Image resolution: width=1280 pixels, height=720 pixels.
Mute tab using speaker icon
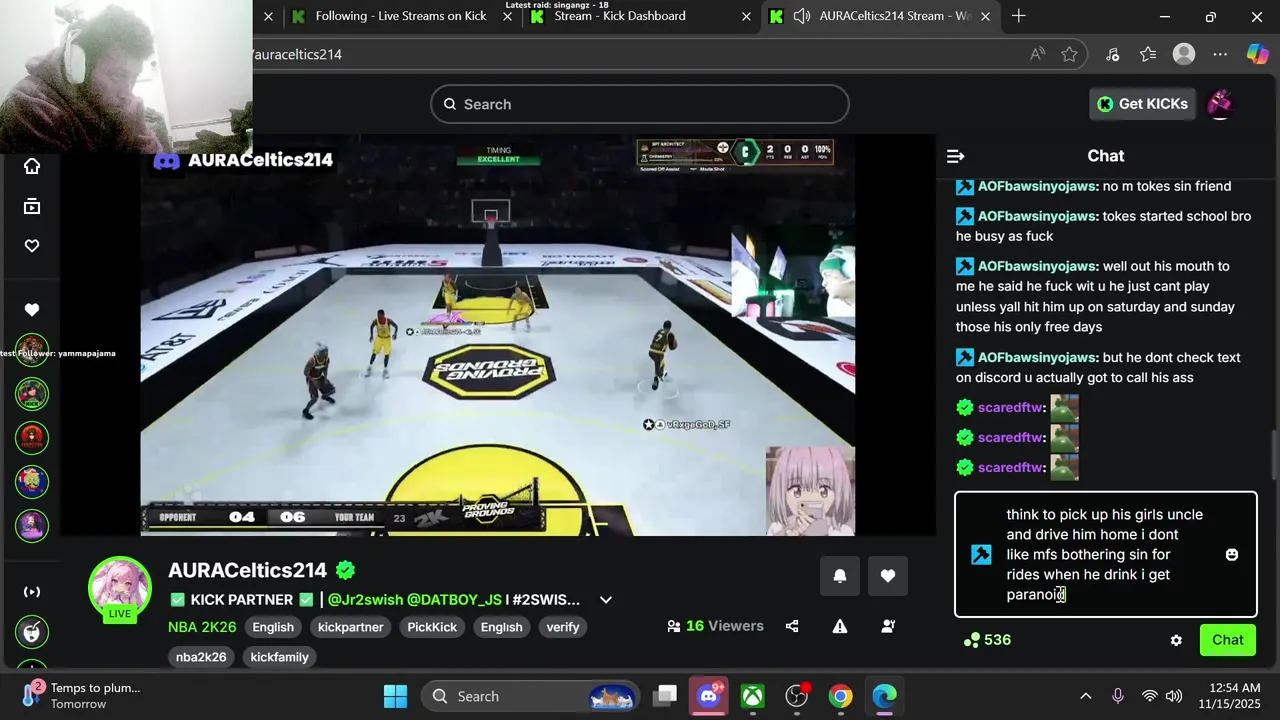pyautogui.click(x=802, y=16)
